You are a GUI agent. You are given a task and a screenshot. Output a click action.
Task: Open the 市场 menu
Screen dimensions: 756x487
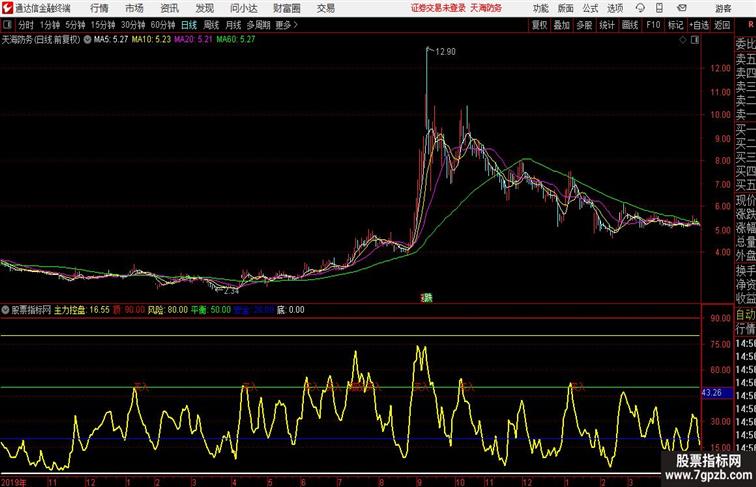[x=135, y=8]
